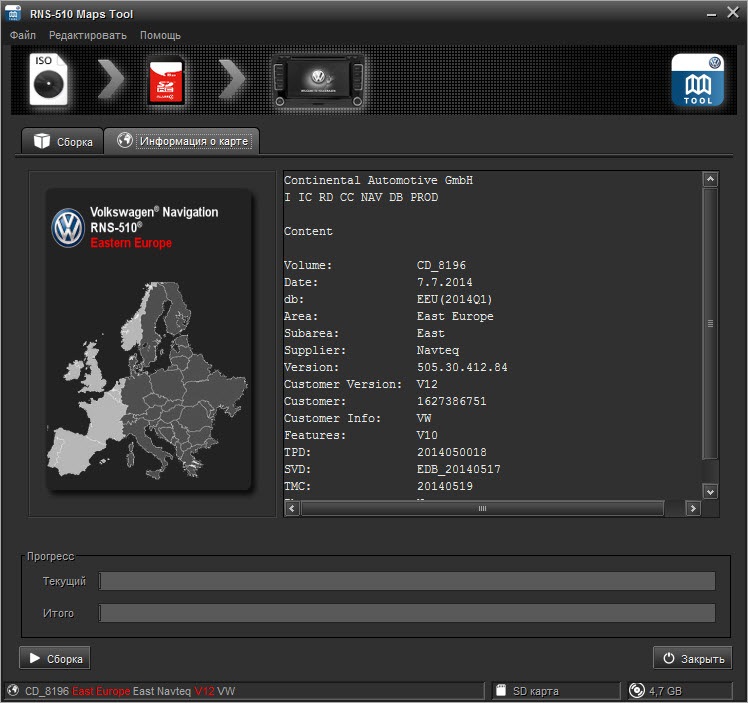The height and width of the screenshot is (703, 748).
Task: Click the first chevron arrow after ISO
Action: (110, 79)
